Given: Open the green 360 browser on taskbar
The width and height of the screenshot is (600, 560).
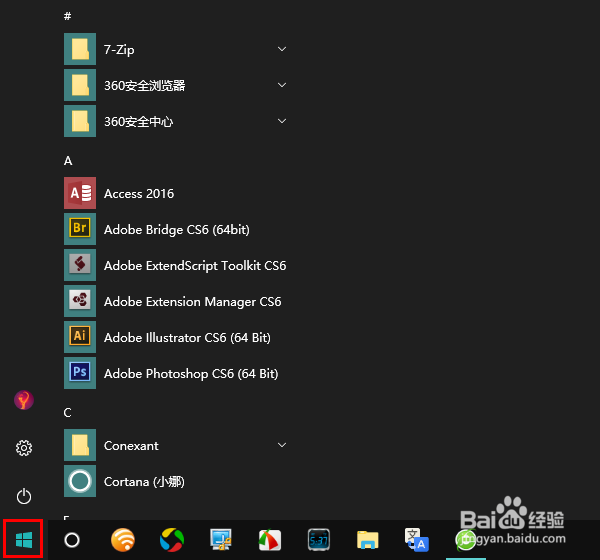Looking at the screenshot, I should (x=466, y=540).
